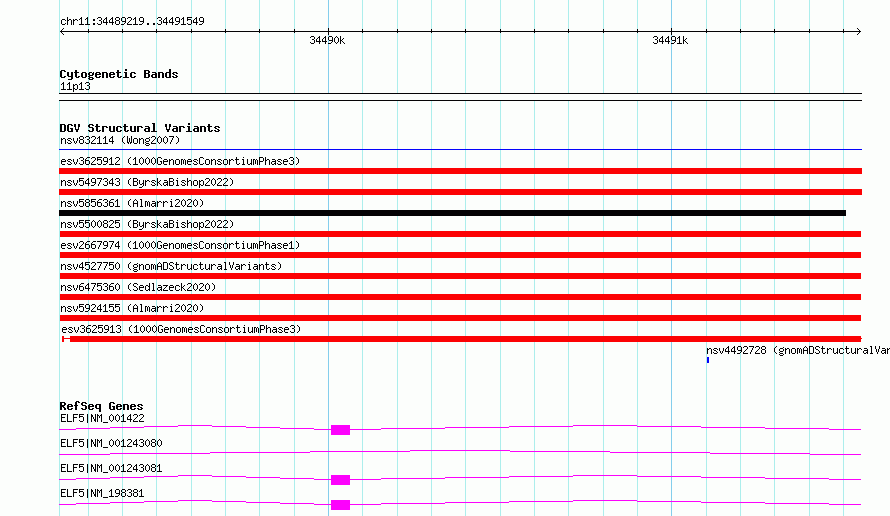890x516 pixels.
Task: Select variant label nsv5924155 (Almarri2020)
Action: [x=132, y=308]
